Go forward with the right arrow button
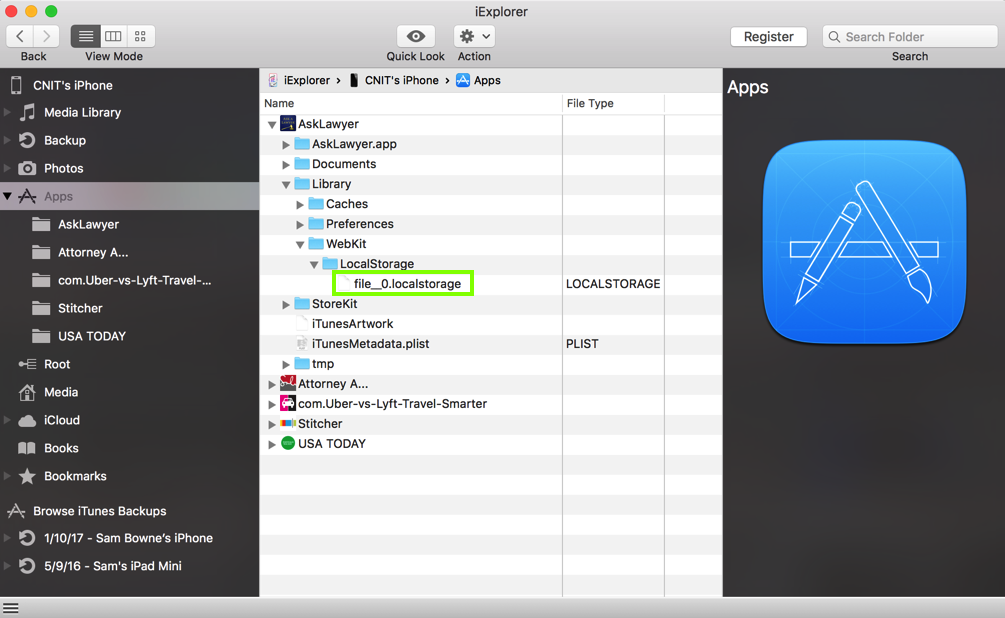1005x618 pixels. [46, 37]
